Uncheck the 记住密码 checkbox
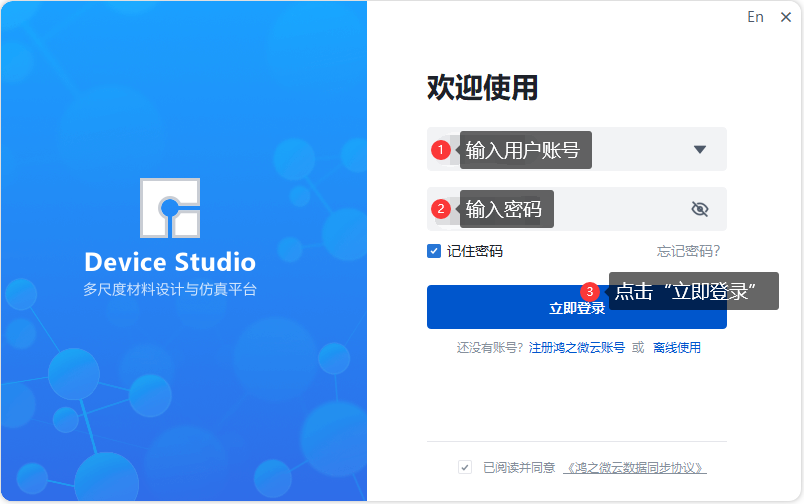Screen dimensions: 804x504 click(x=434, y=251)
